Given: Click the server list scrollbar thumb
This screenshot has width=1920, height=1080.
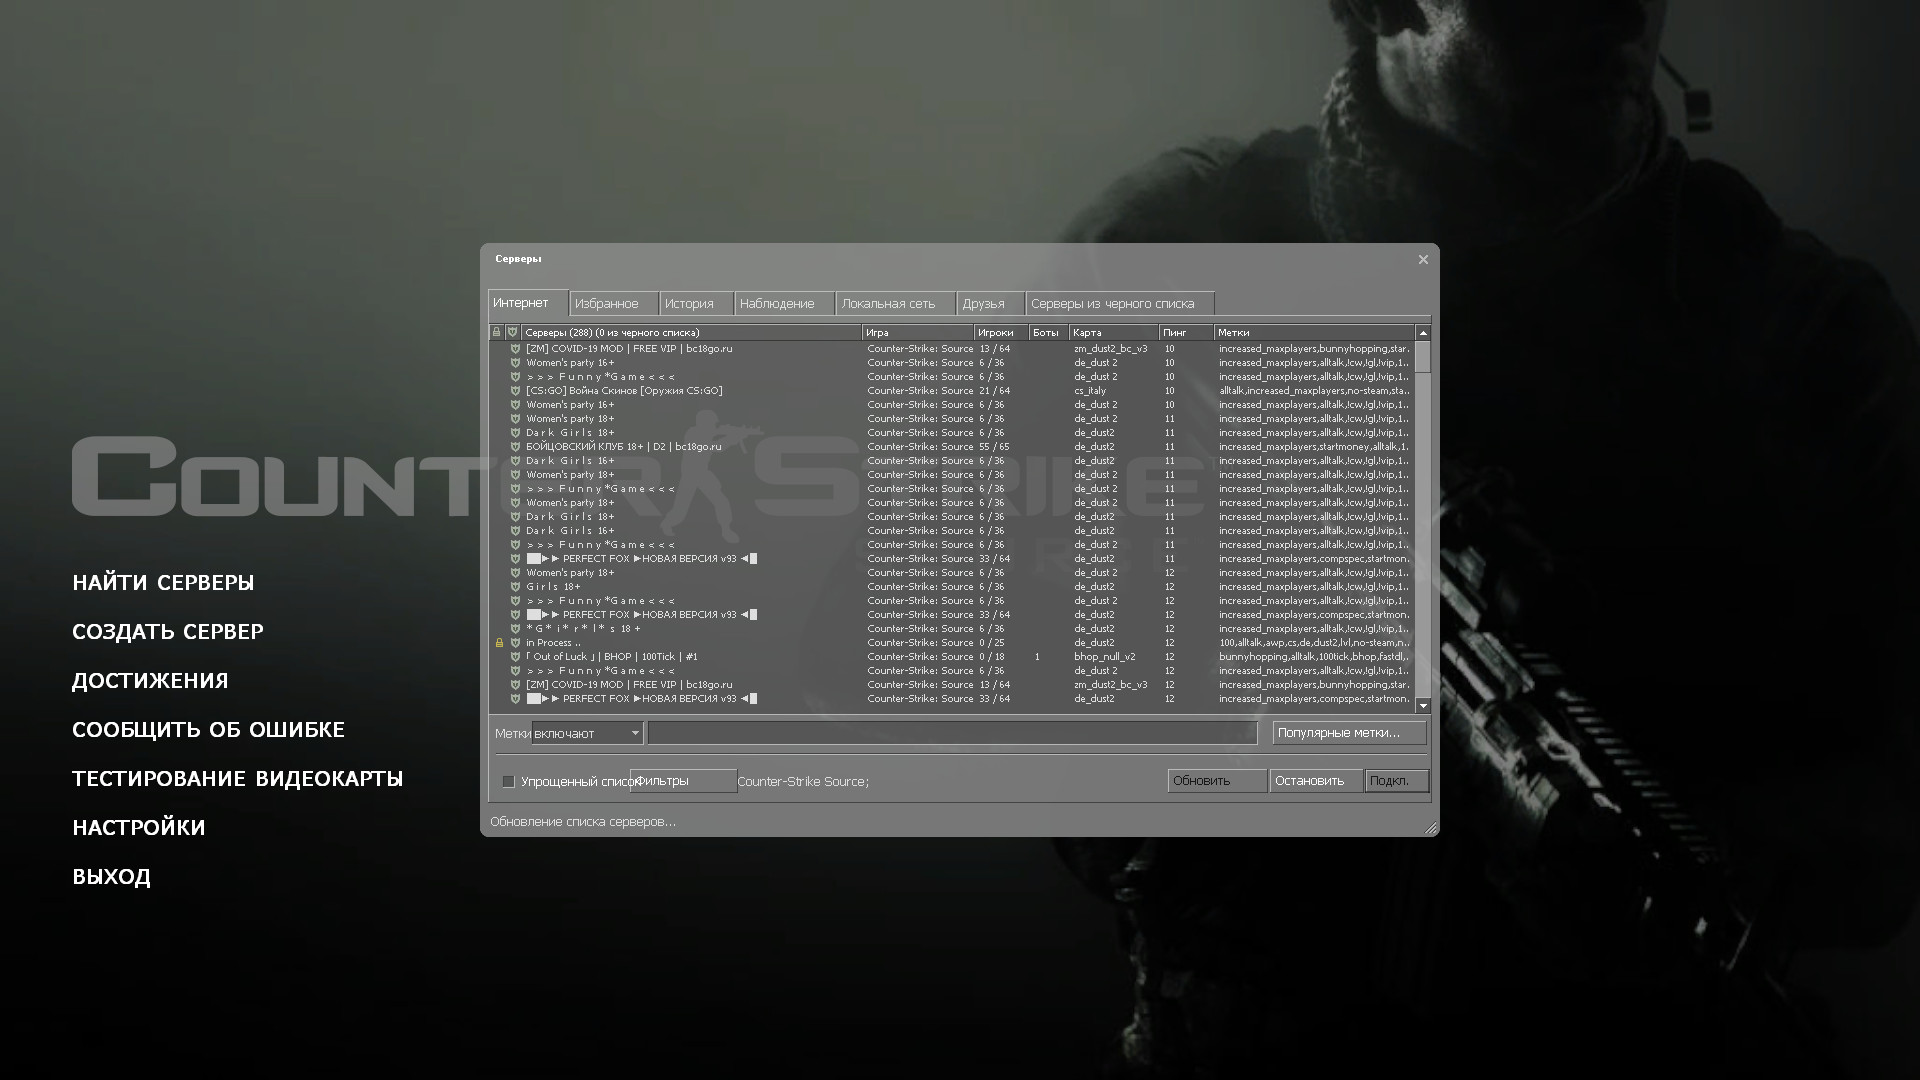Looking at the screenshot, I should 1423,357.
